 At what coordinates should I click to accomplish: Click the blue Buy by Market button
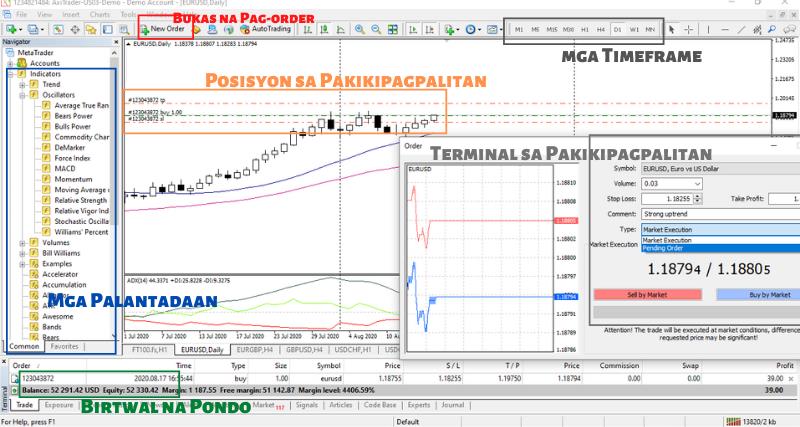click(758, 295)
